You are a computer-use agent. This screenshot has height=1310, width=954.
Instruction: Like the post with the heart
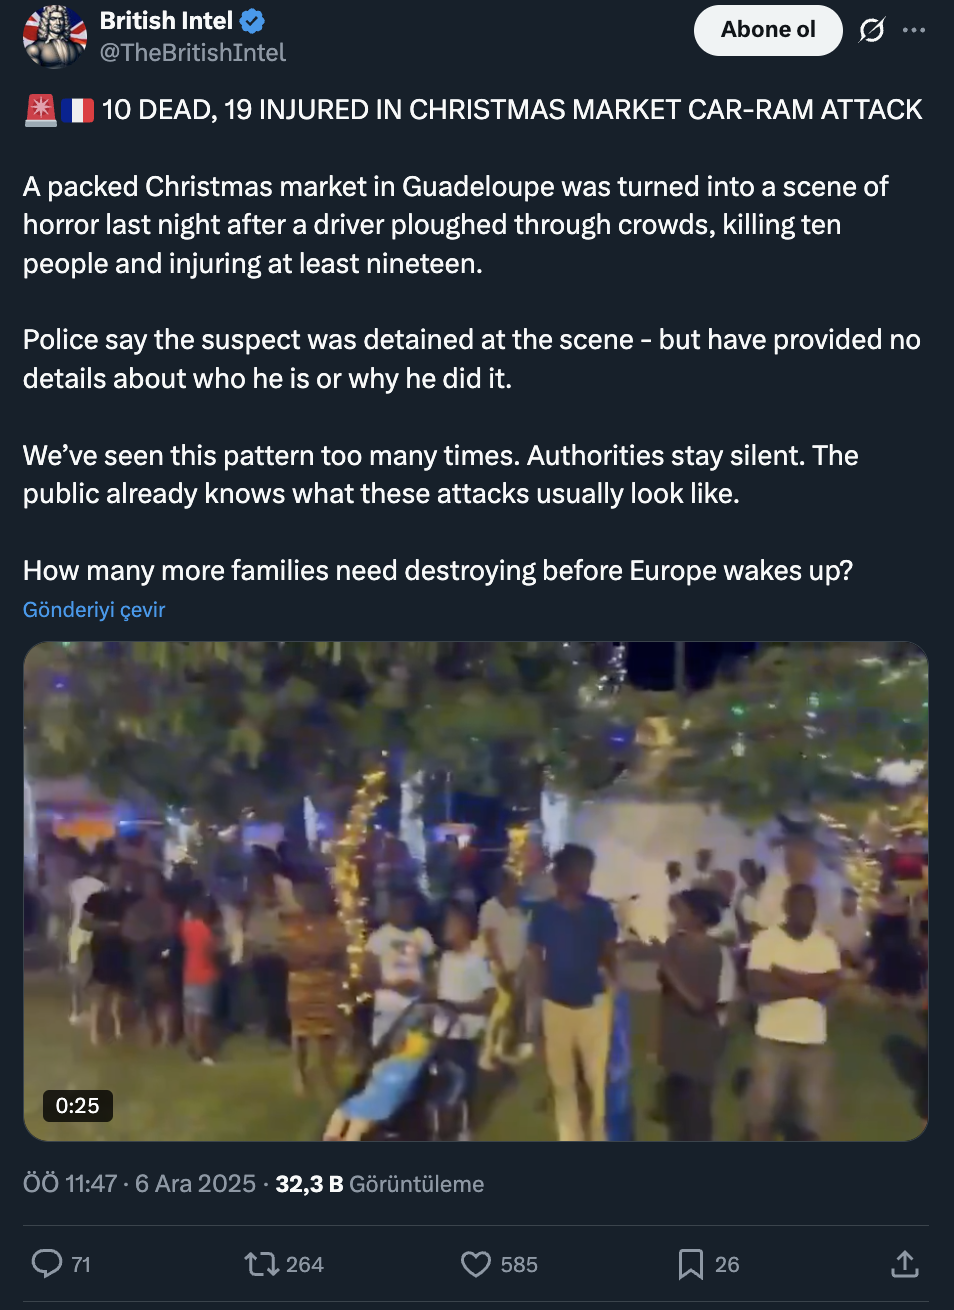[x=475, y=1264]
